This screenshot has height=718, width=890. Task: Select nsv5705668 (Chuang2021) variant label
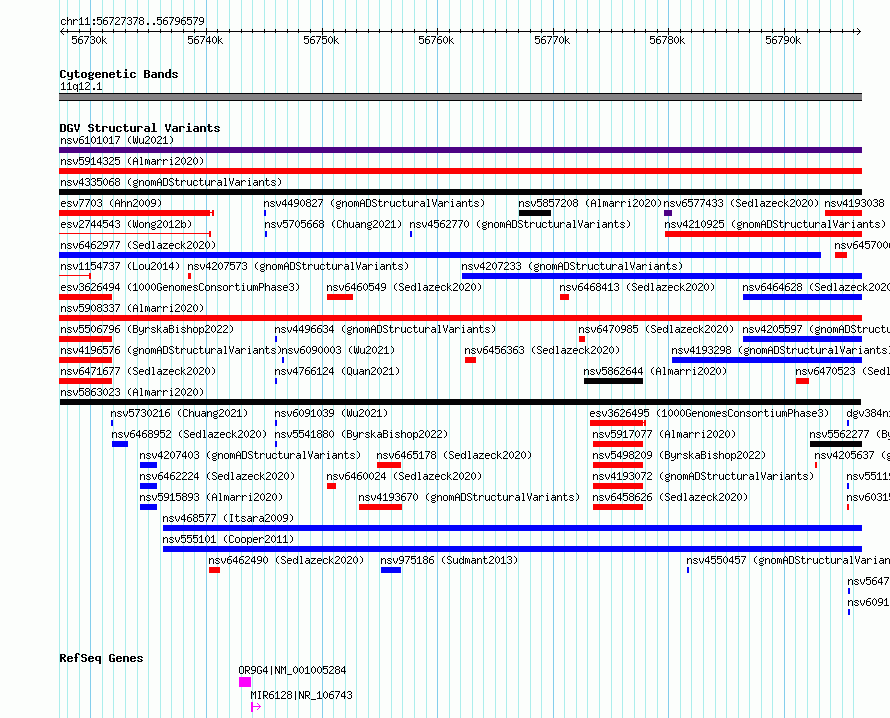coord(333,224)
